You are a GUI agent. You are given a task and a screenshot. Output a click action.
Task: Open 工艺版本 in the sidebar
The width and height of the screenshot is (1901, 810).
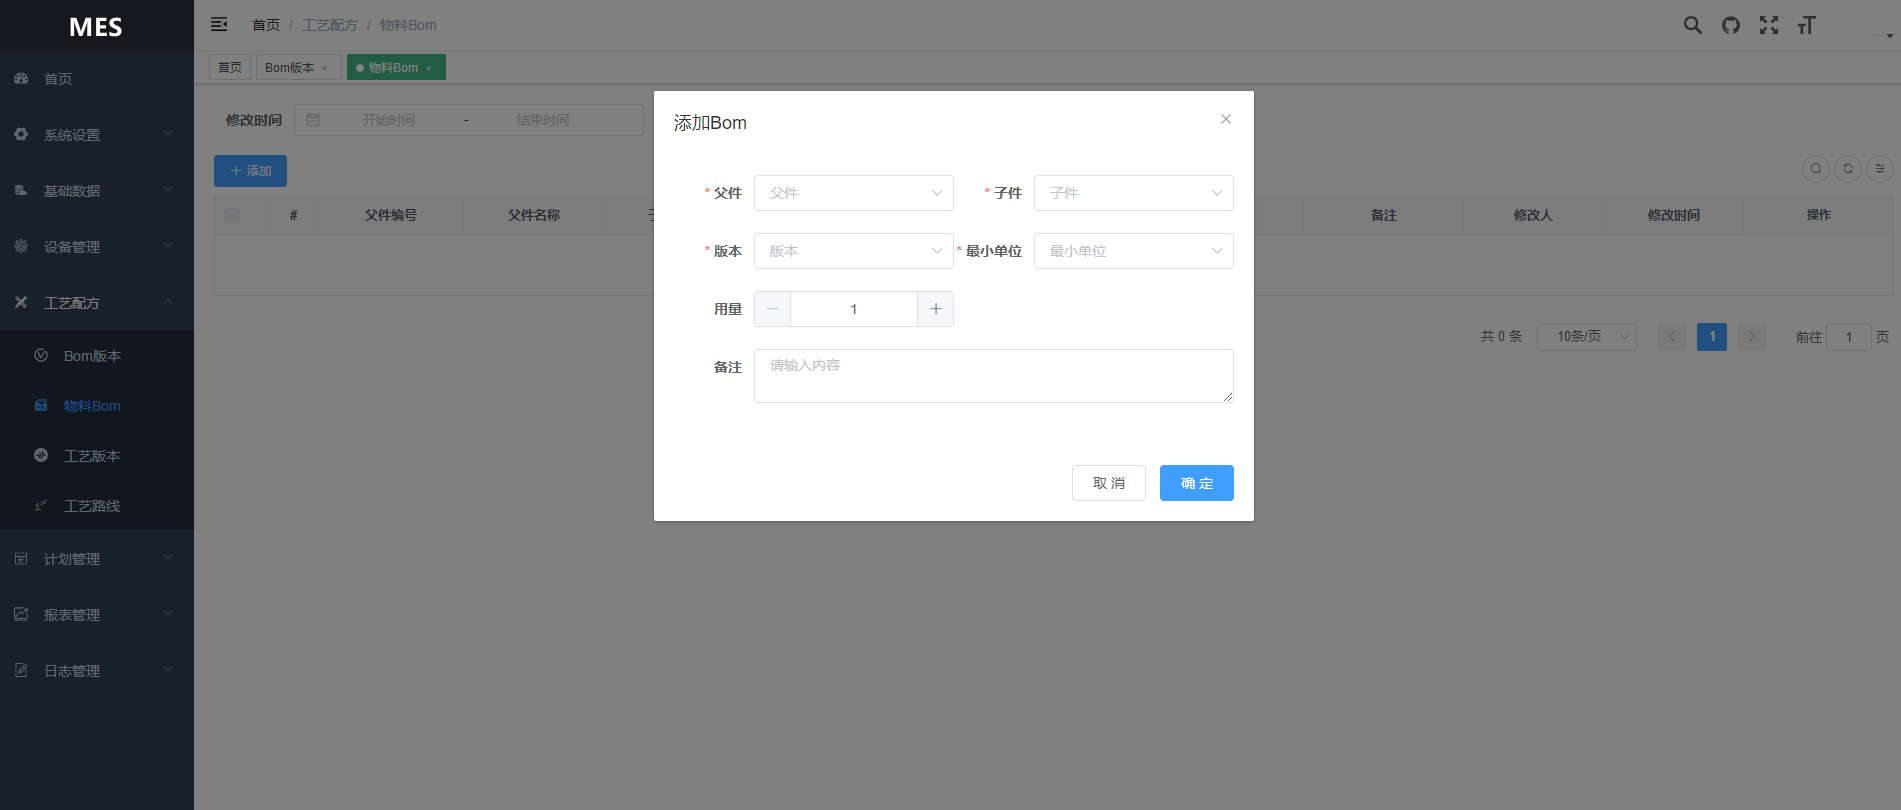[97, 455]
